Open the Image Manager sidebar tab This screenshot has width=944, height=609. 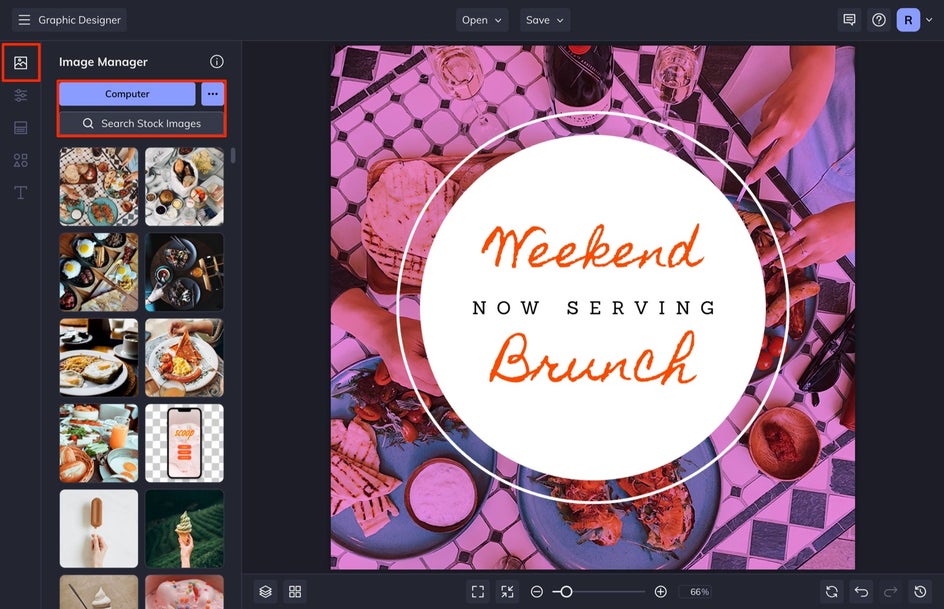pos(20,63)
